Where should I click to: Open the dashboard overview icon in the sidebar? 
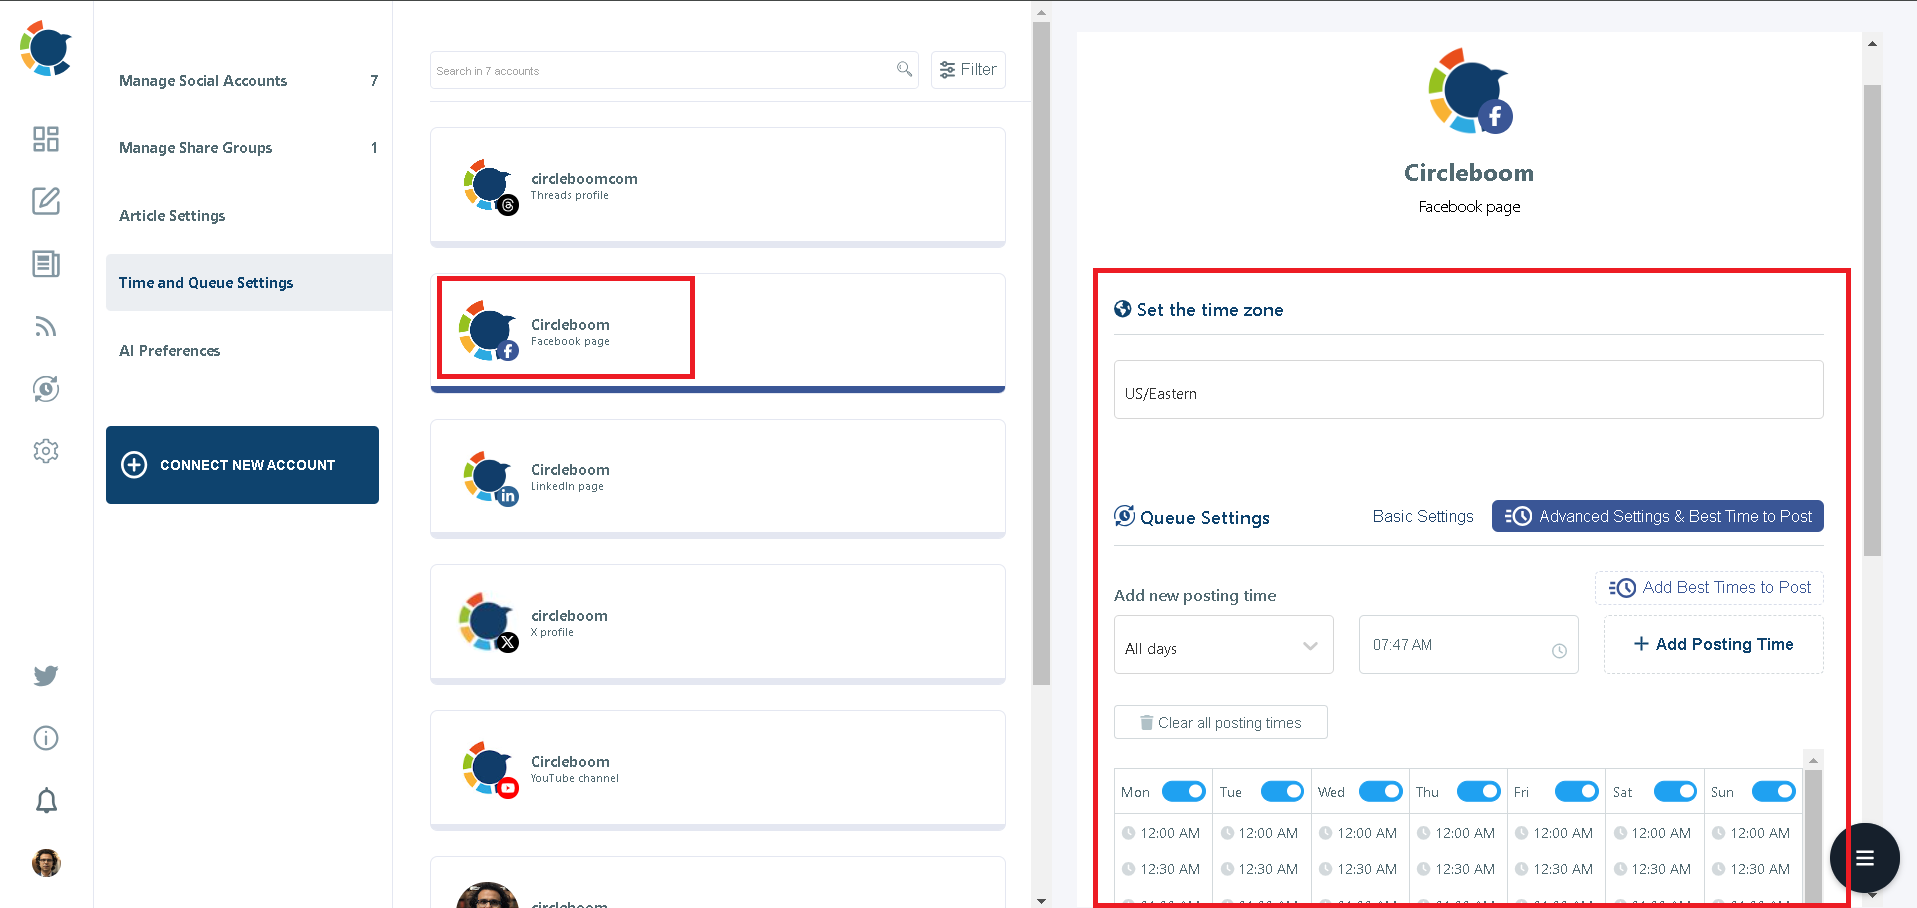pyautogui.click(x=45, y=140)
